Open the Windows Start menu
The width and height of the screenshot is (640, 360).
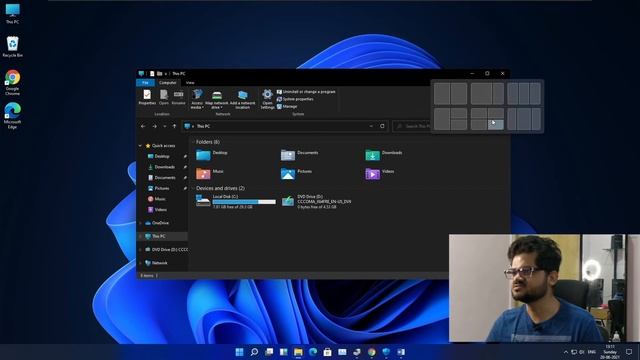click(x=240, y=352)
